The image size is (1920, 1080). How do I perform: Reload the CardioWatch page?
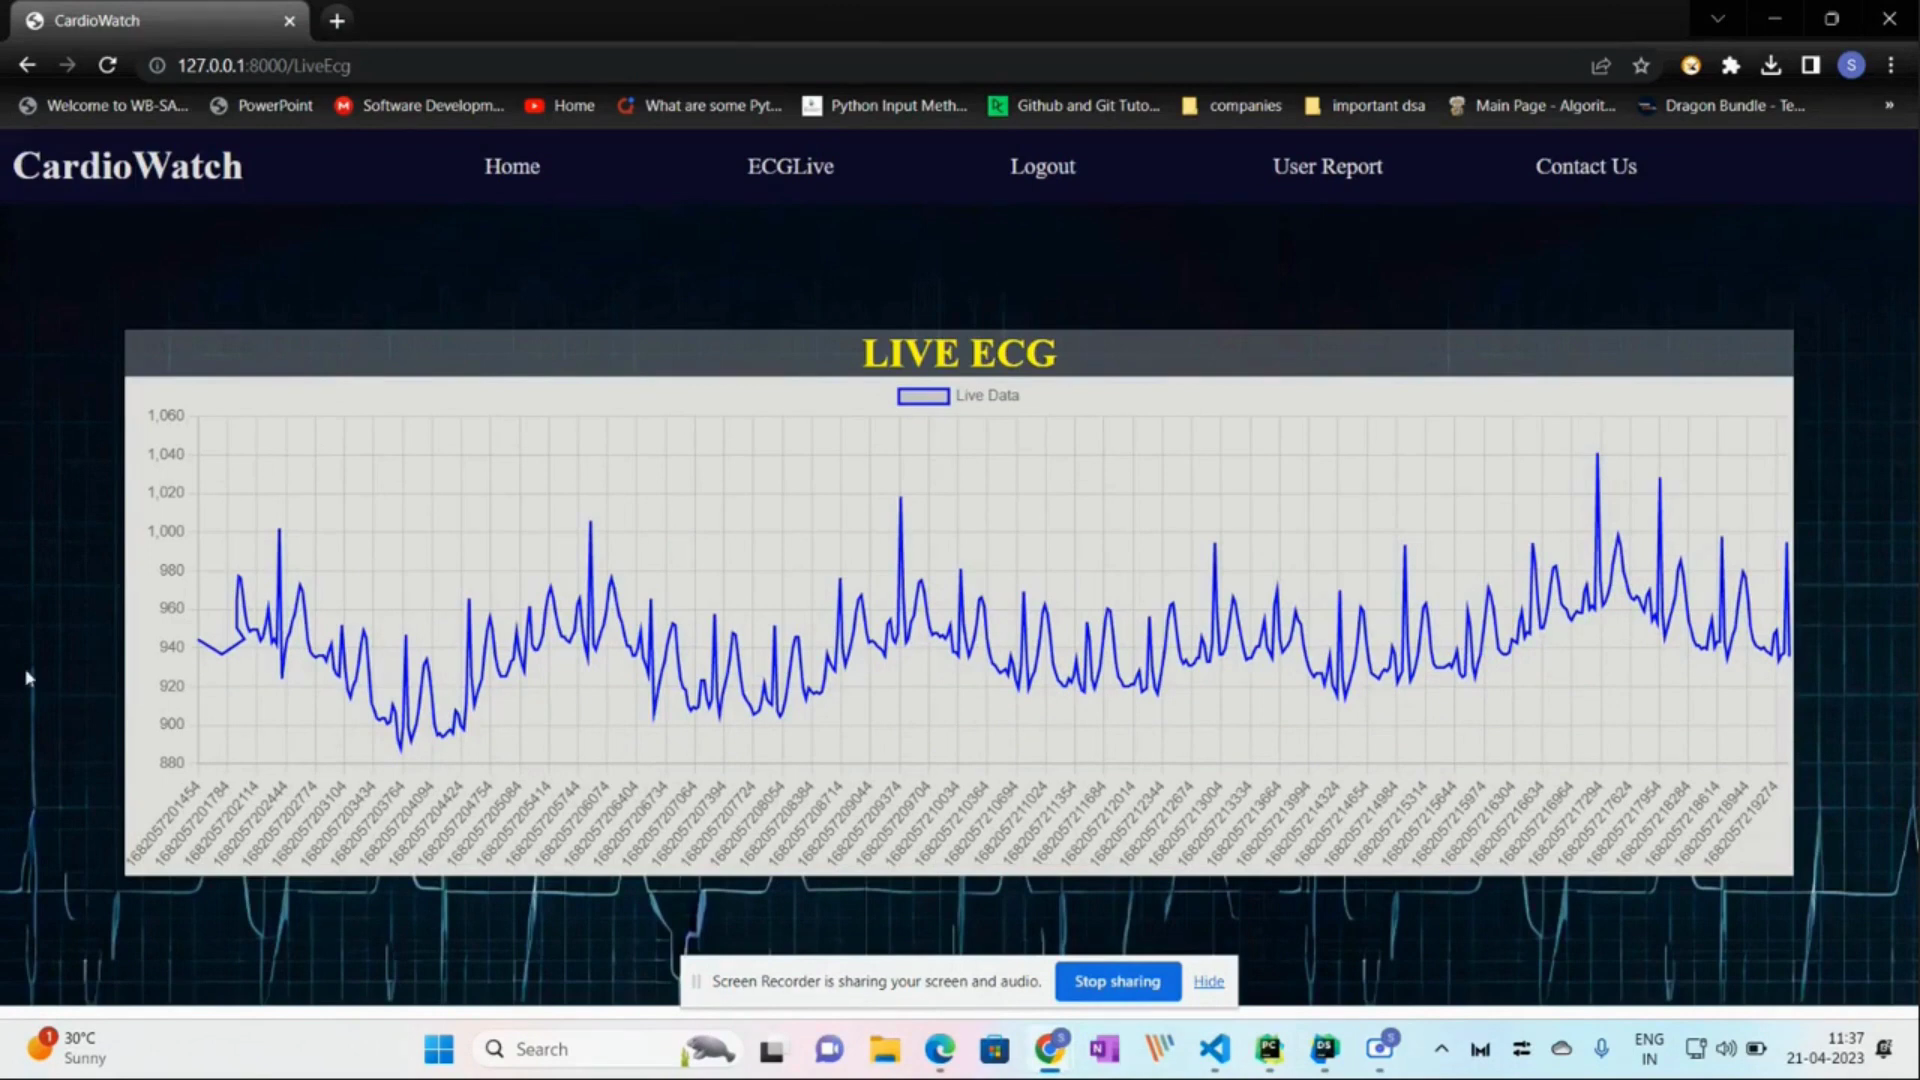(x=108, y=65)
